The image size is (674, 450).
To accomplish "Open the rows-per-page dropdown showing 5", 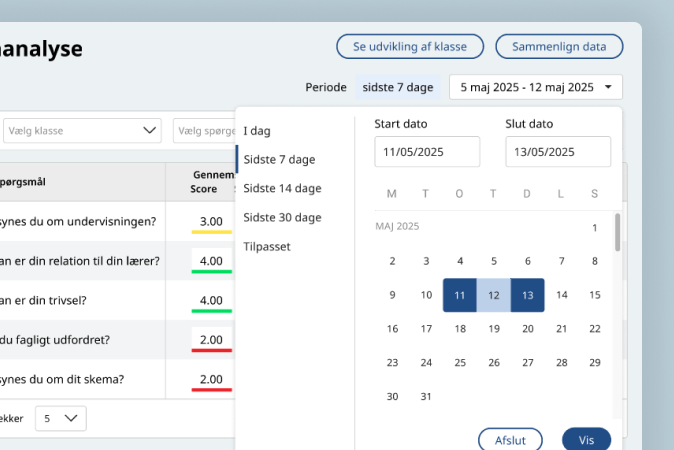I will [61, 418].
